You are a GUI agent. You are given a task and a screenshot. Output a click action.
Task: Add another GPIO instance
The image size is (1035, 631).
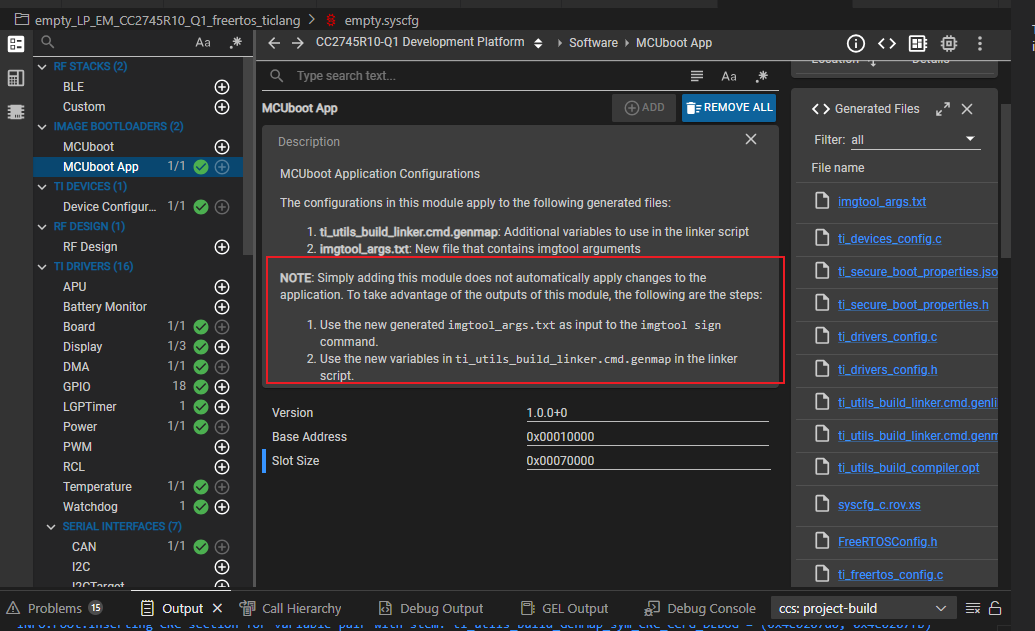point(222,387)
